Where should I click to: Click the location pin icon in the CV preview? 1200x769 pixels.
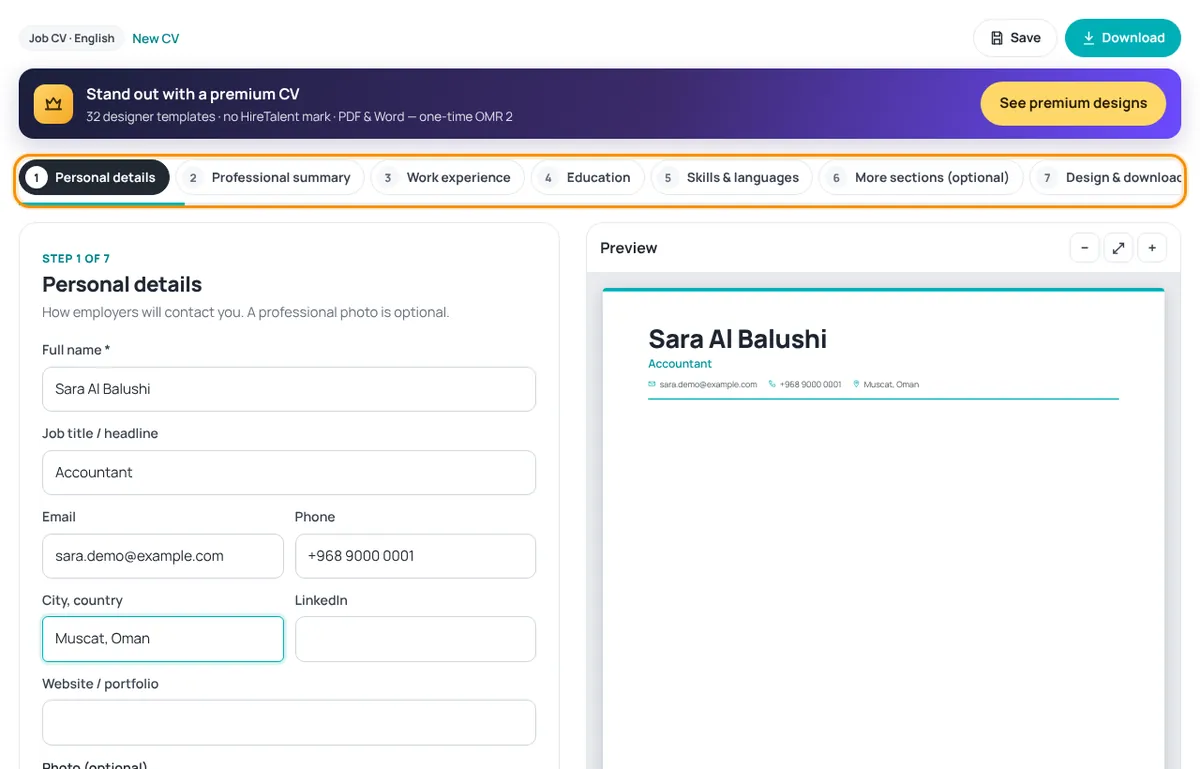click(856, 384)
